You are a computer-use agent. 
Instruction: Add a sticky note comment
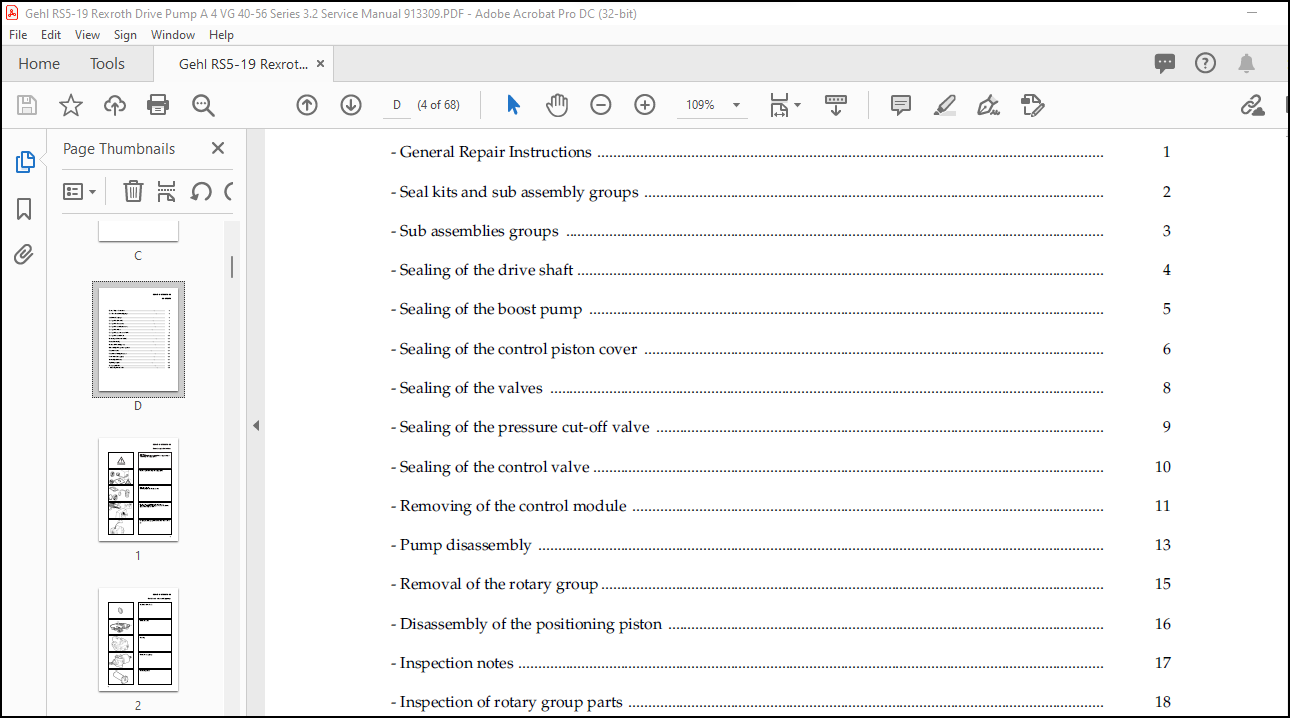pyautogui.click(x=901, y=105)
